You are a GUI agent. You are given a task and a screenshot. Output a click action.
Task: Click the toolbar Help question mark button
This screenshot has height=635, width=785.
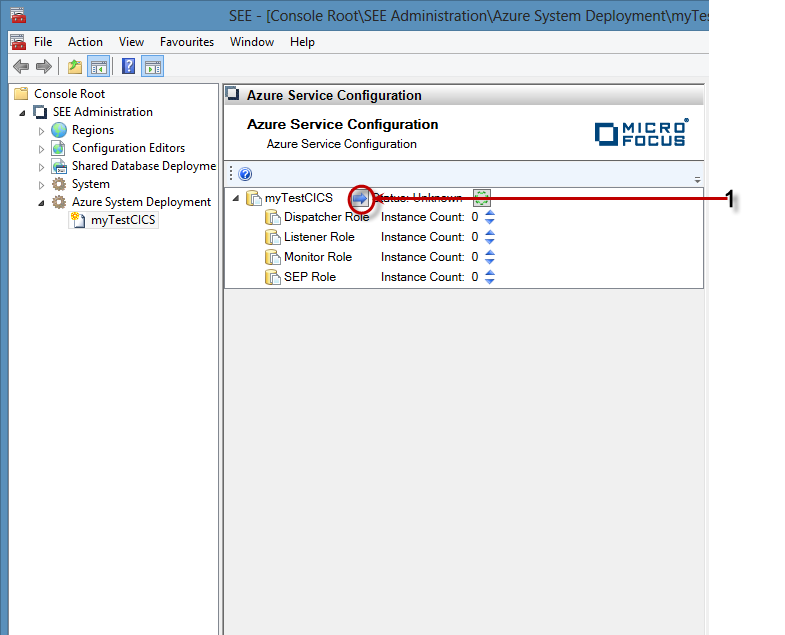click(128, 67)
